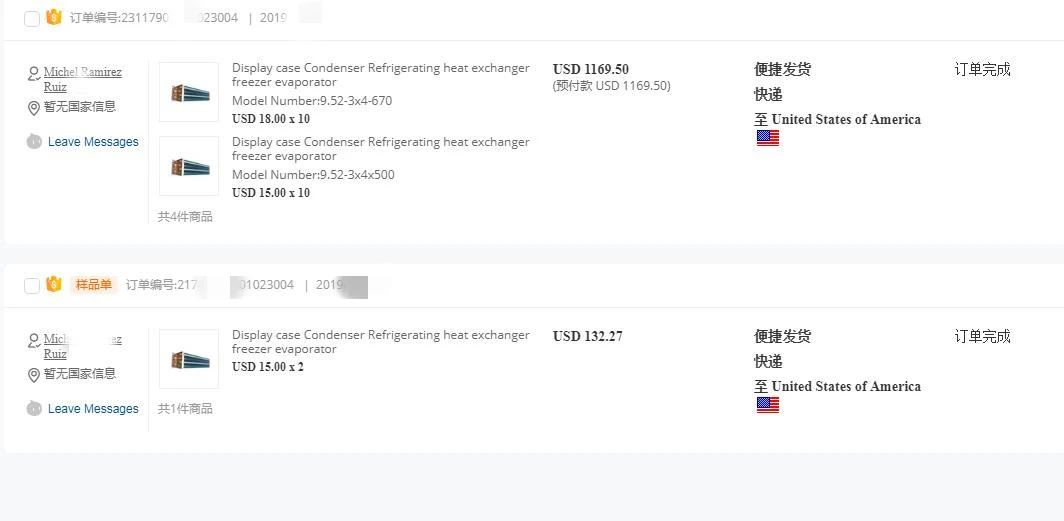Click the US flag icon in the USD 132.27 order

click(x=767, y=405)
